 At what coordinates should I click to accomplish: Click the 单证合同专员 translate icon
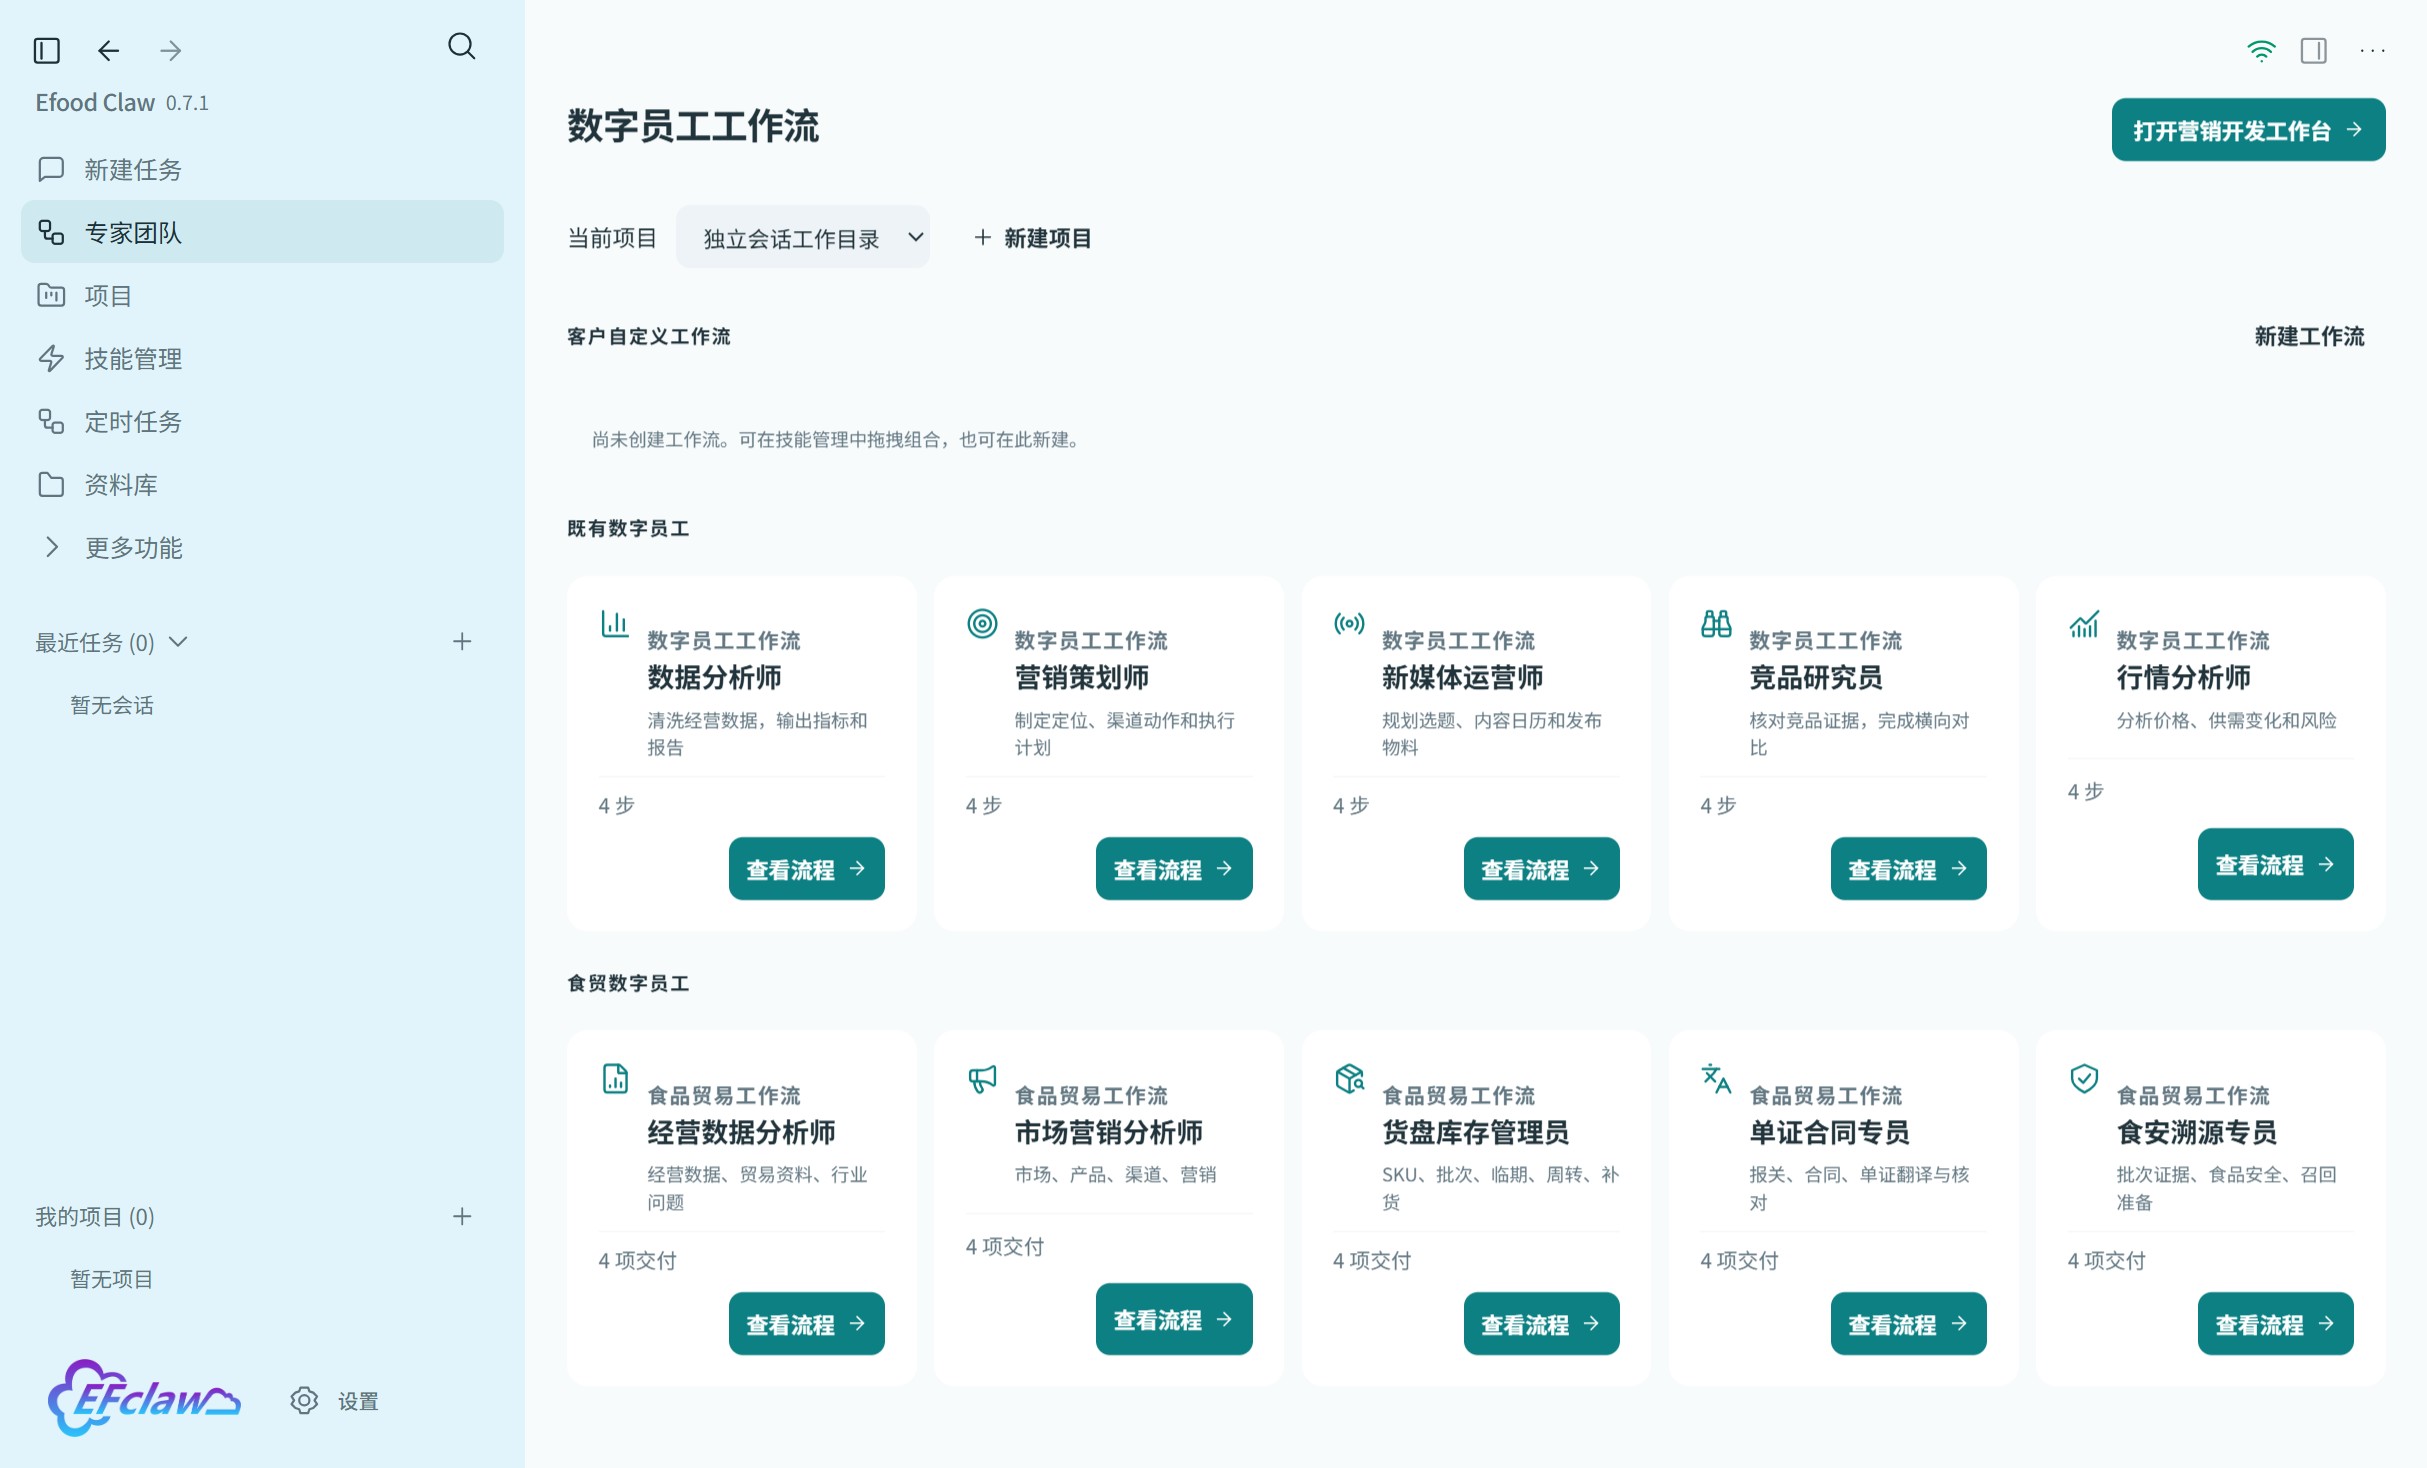(1716, 1078)
